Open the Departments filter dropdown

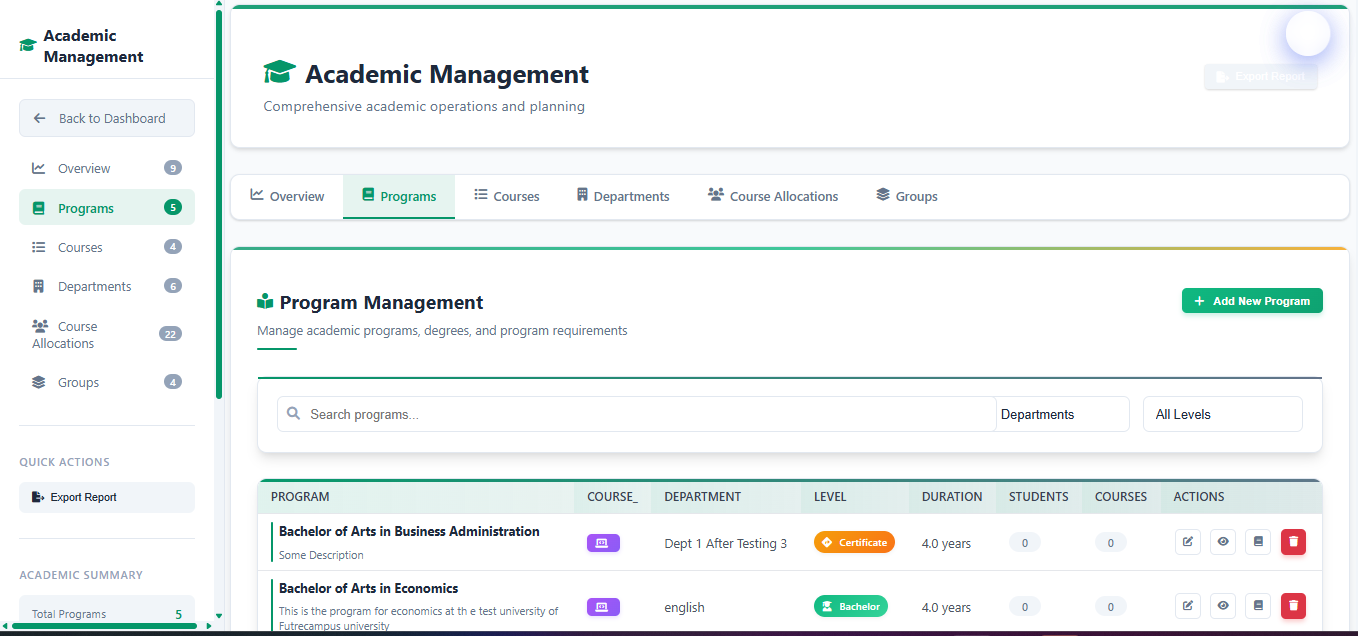pyautogui.click(x=1062, y=414)
